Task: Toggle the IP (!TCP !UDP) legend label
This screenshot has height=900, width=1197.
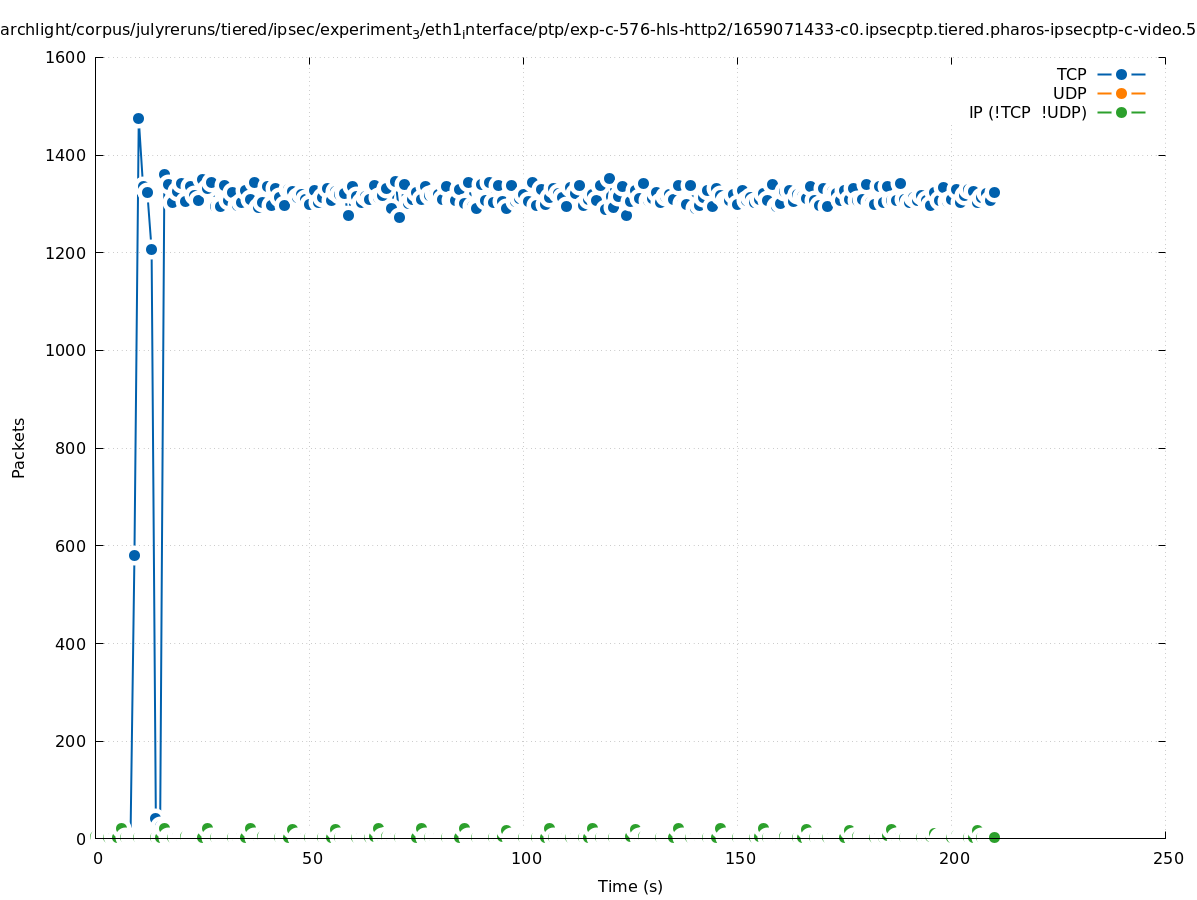Action: 1027,112
